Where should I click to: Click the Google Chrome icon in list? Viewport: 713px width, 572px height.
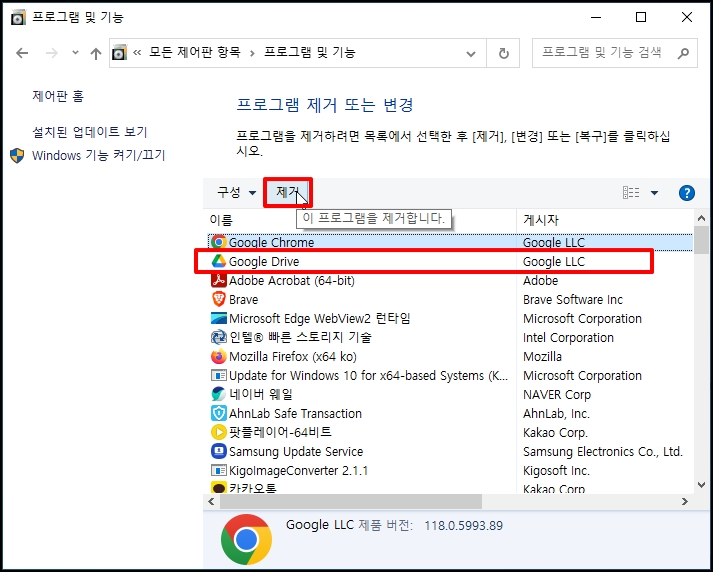(x=219, y=242)
